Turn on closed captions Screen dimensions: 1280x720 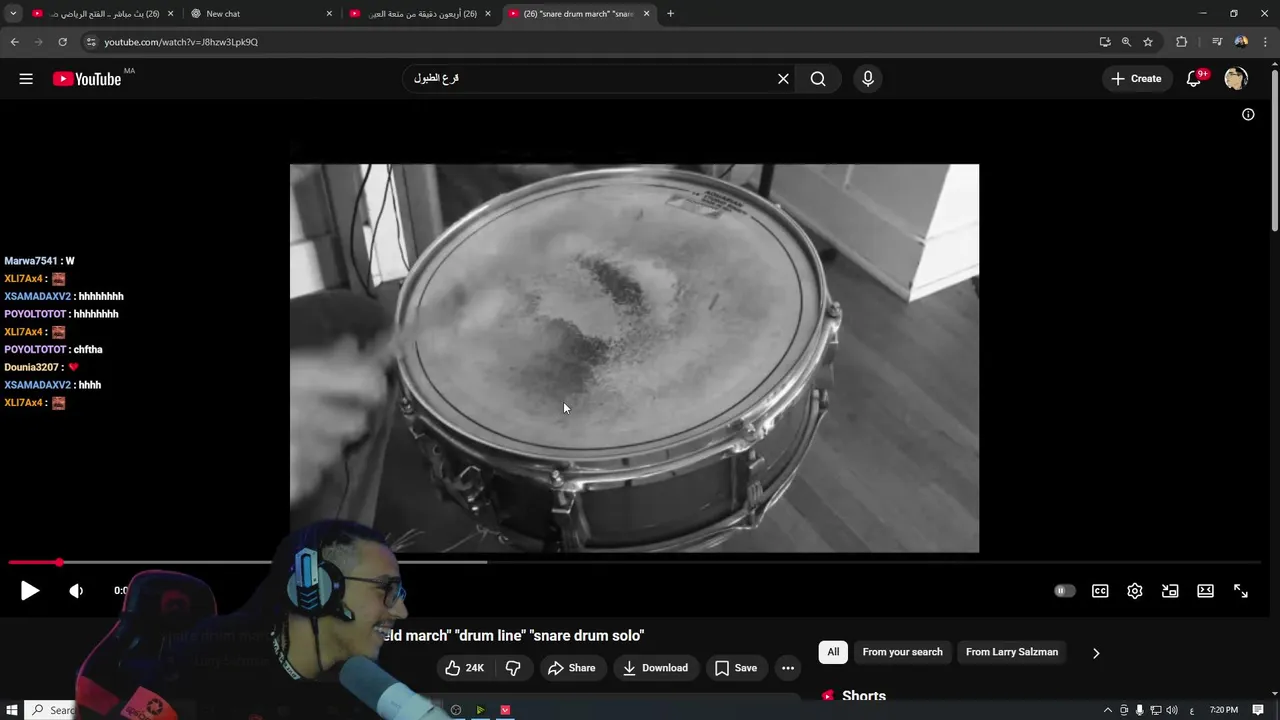coord(1100,591)
